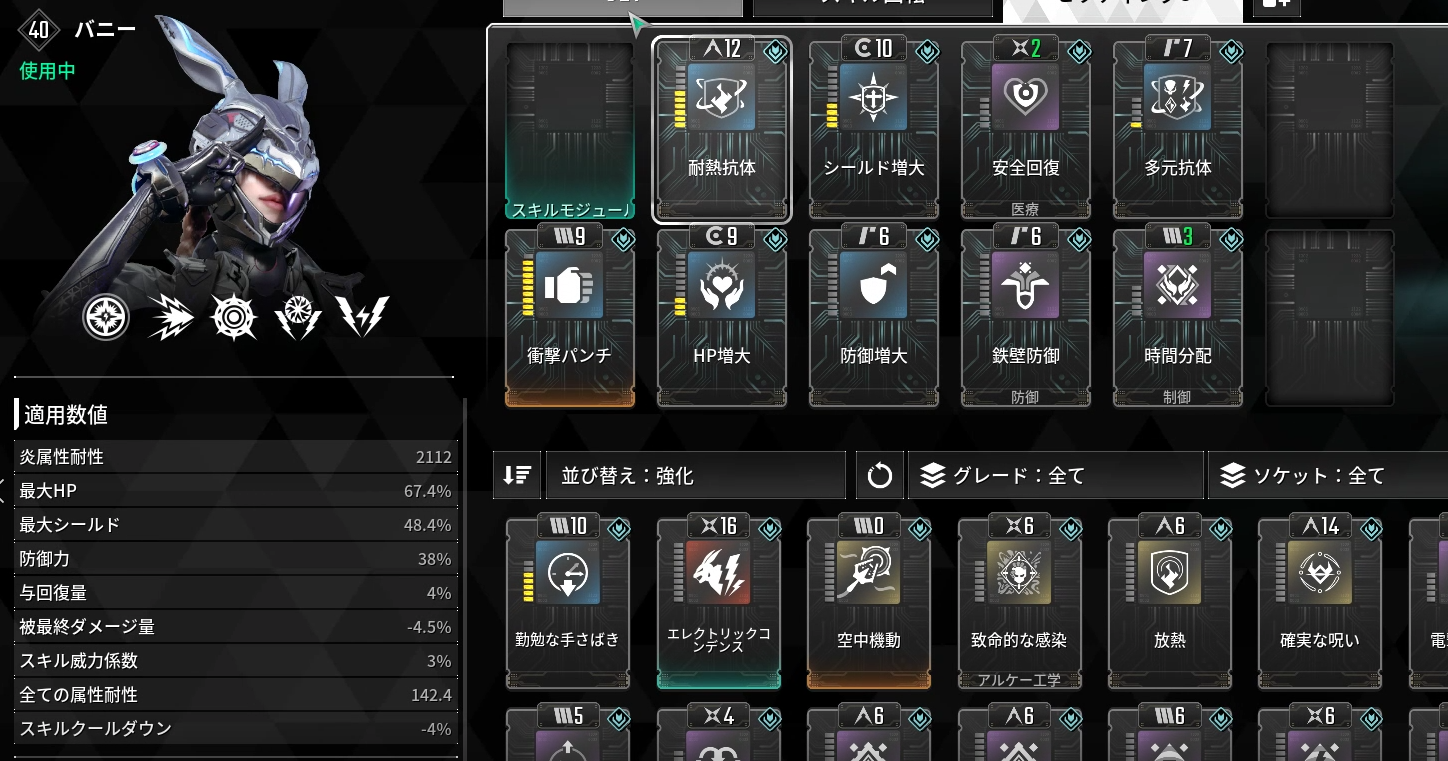Open the グレード：全て filter dropdown
The height and width of the screenshot is (761, 1448).
1055,476
